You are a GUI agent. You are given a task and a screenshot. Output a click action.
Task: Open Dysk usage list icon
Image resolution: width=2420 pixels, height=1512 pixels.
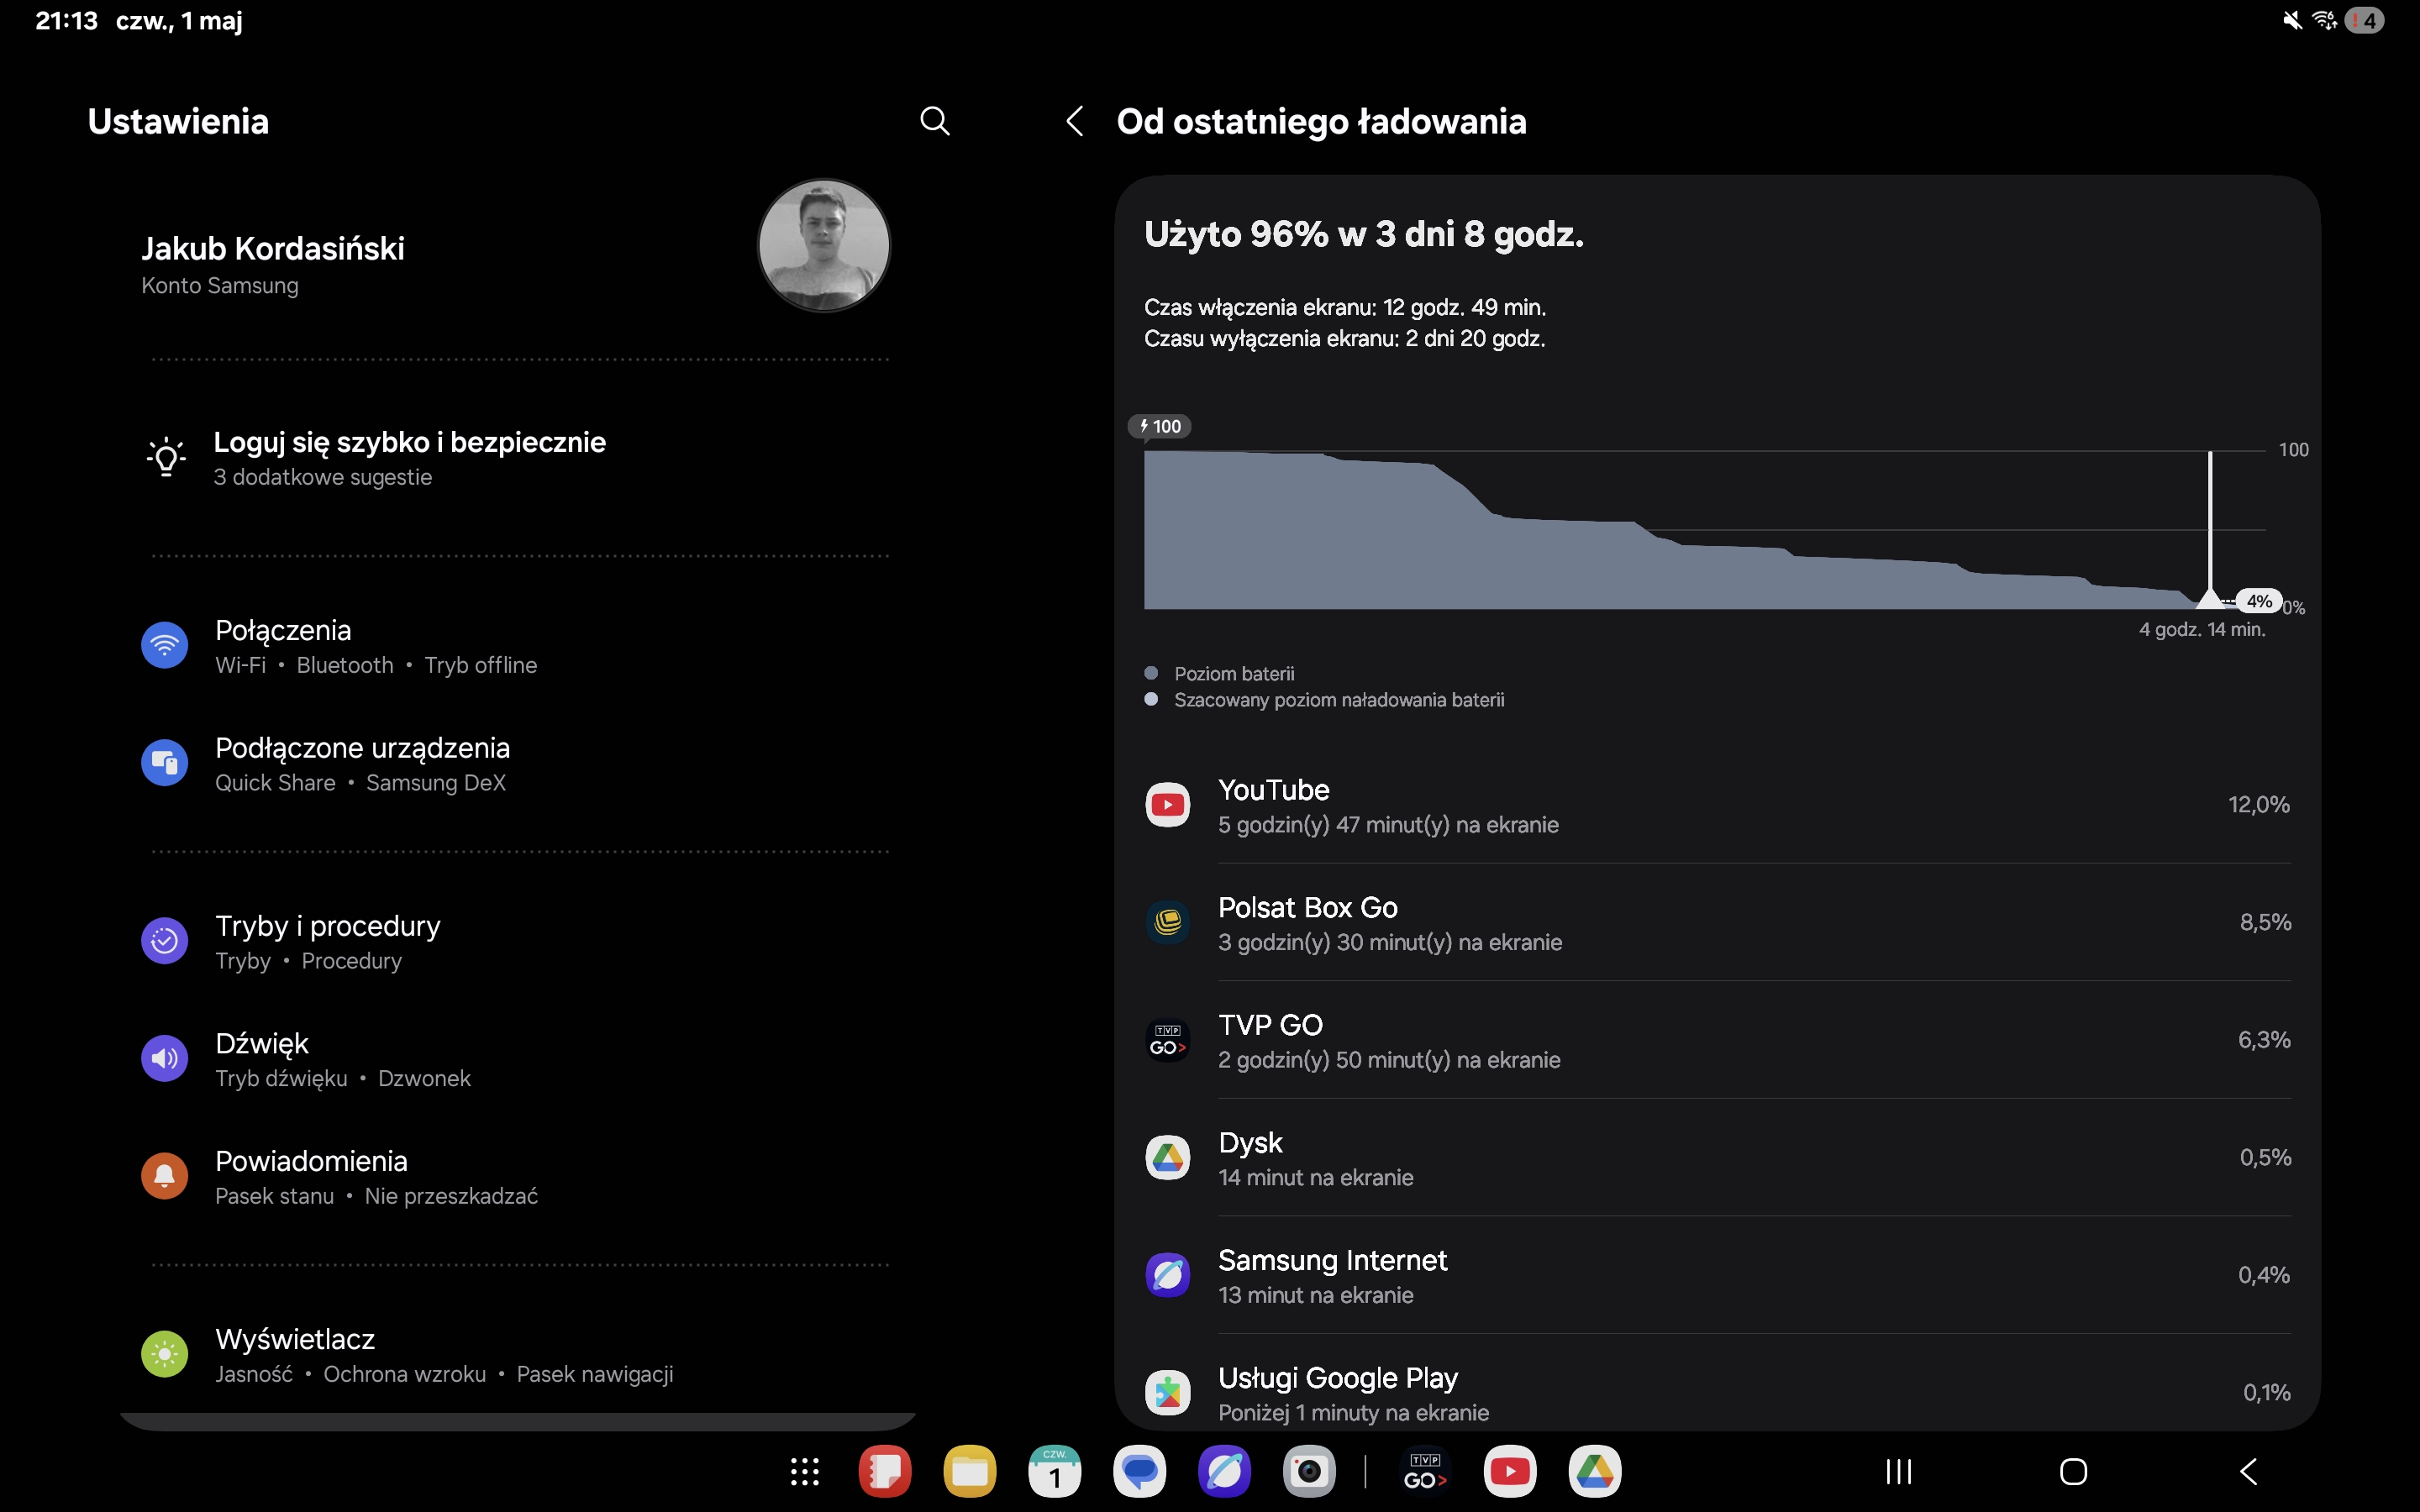point(1167,1158)
